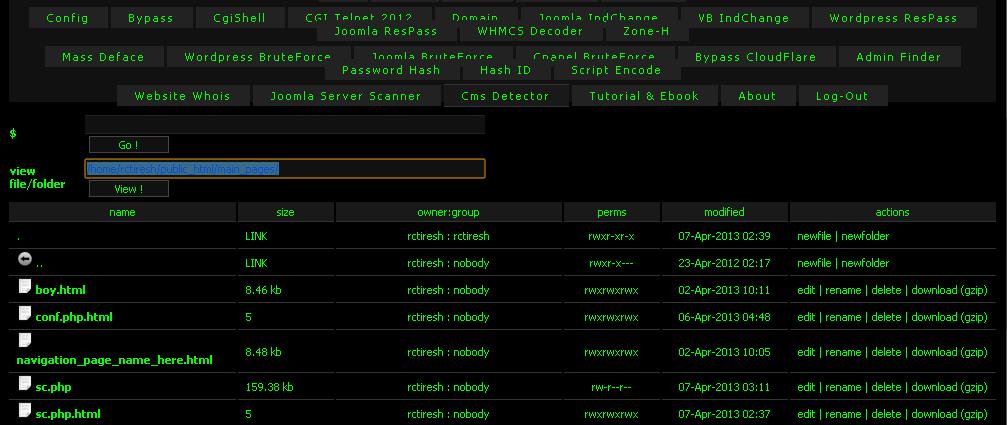Open Website Whois lookup
Screen dimensions: 1007x425
182,96
